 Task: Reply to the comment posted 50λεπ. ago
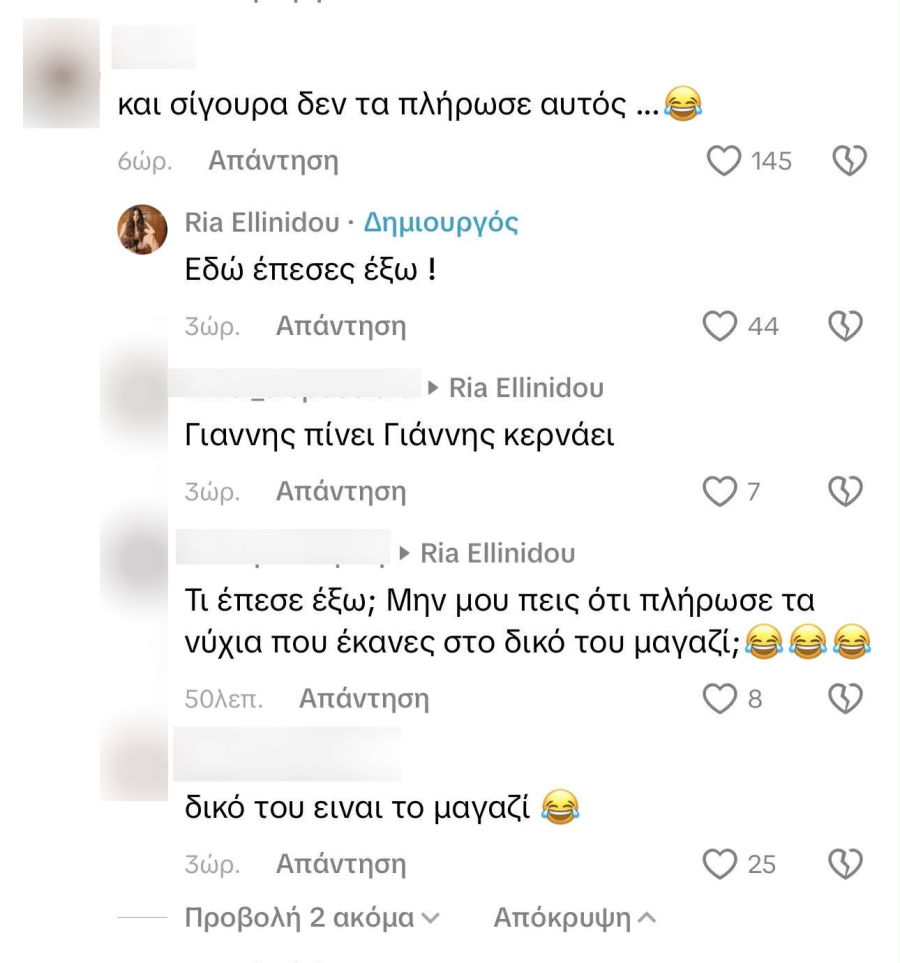(363, 699)
